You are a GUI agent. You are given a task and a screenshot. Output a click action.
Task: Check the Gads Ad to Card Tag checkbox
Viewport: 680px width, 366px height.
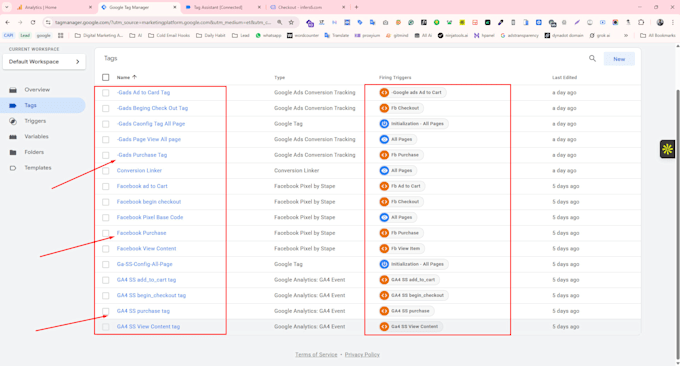click(106, 92)
